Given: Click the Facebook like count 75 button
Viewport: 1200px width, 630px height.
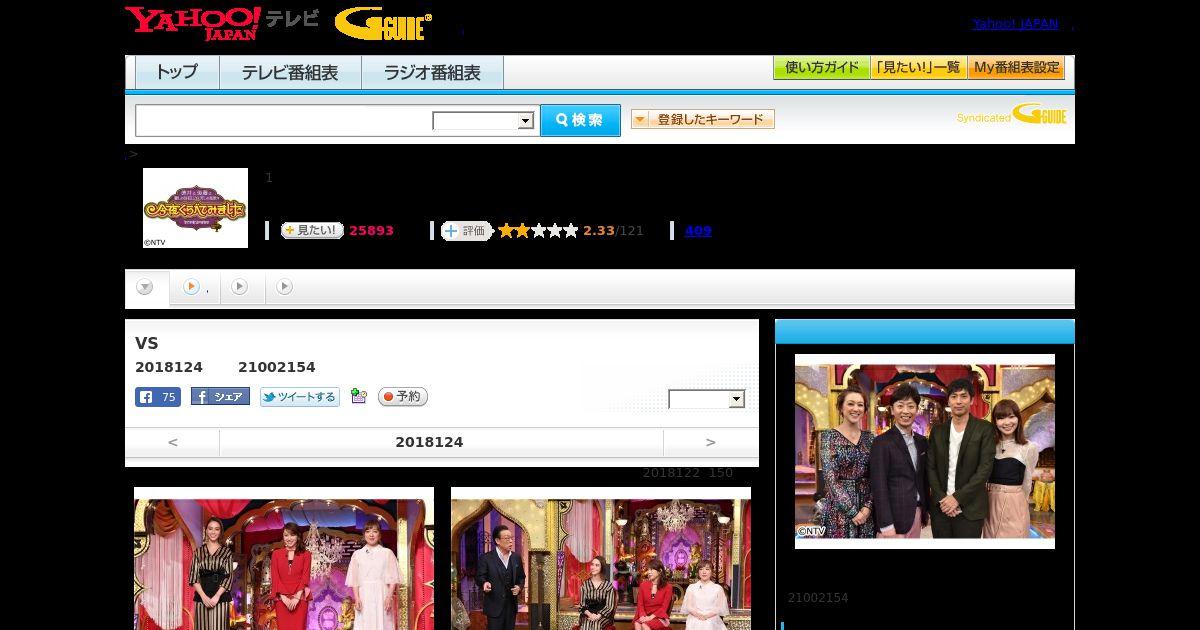Looking at the screenshot, I should [x=158, y=397].
